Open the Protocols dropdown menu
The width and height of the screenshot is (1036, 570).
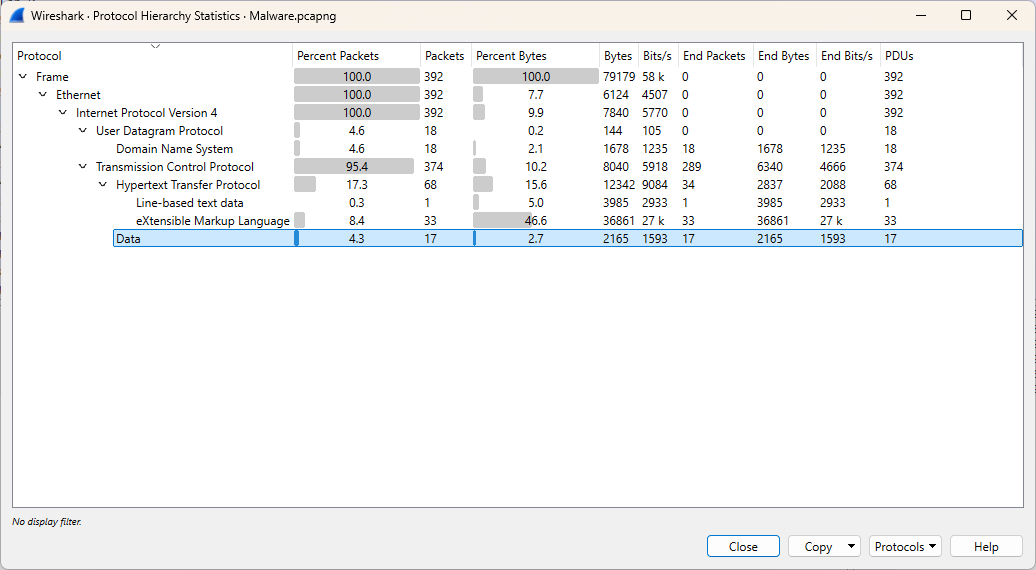[905, 546]
